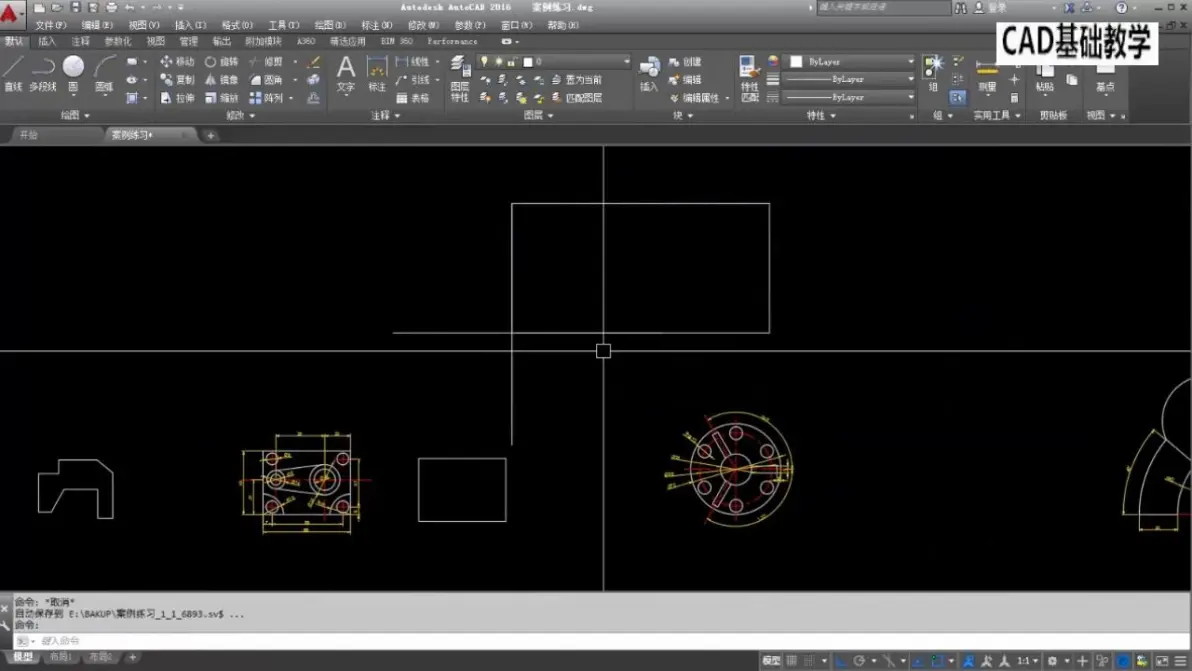Click the Insert block (插入) icon
The image size is (1192, 671).
click(648, 74)
